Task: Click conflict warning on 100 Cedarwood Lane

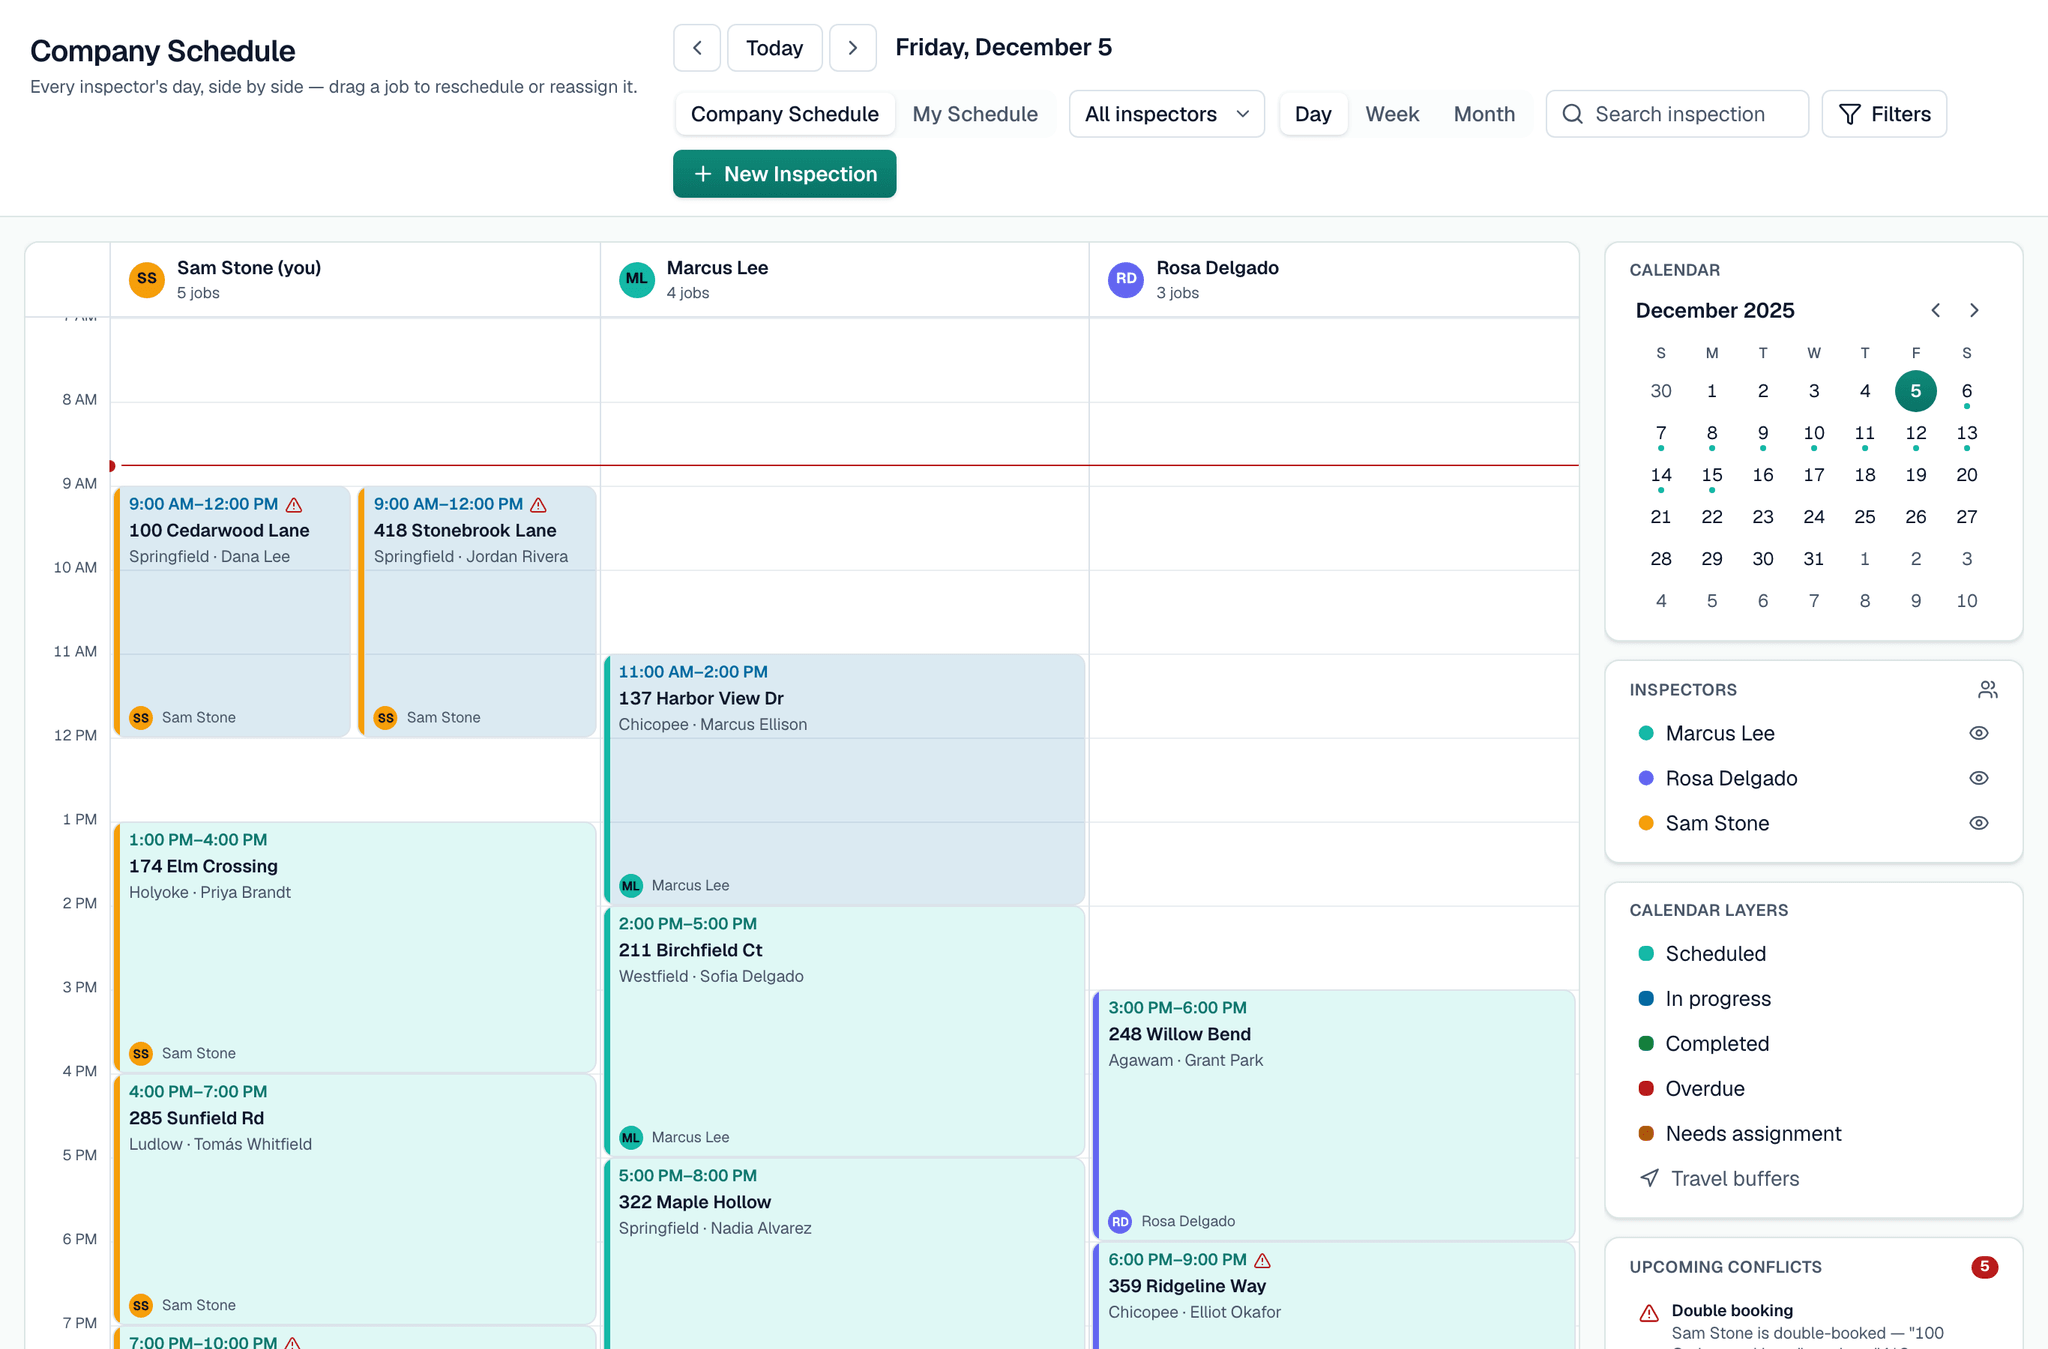Action: [294, 505]
